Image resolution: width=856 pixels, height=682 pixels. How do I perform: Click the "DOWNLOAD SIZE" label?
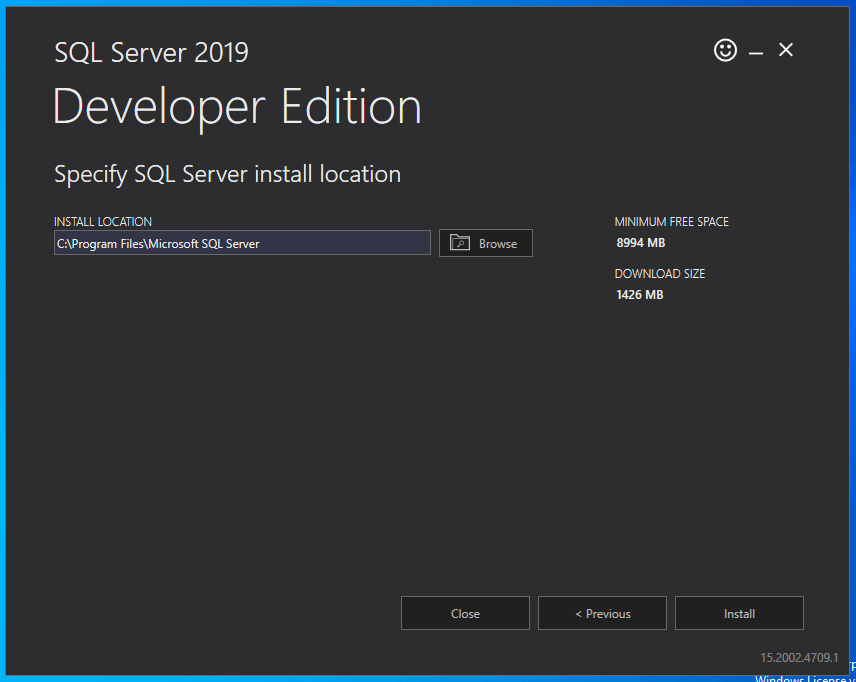click(x=659, y=274)
